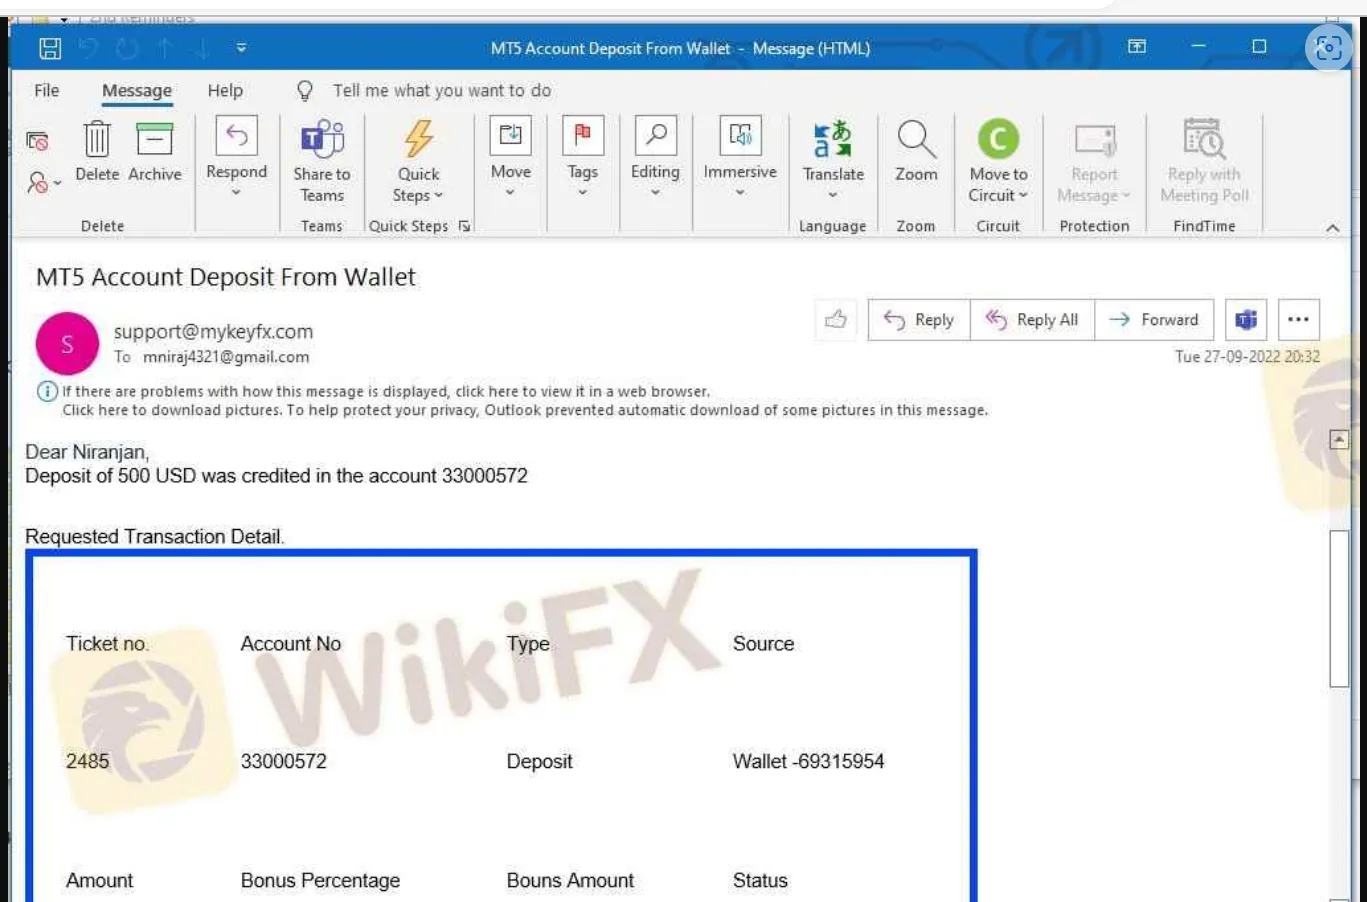
Task: Expand the Respond dropdown
Action: point(237,157)
